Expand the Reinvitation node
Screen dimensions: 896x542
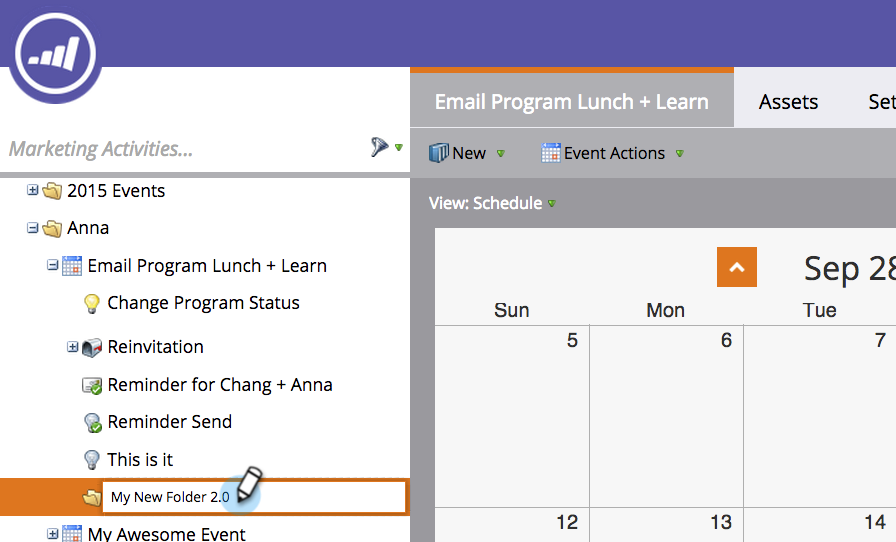click(x=73, y=346)
